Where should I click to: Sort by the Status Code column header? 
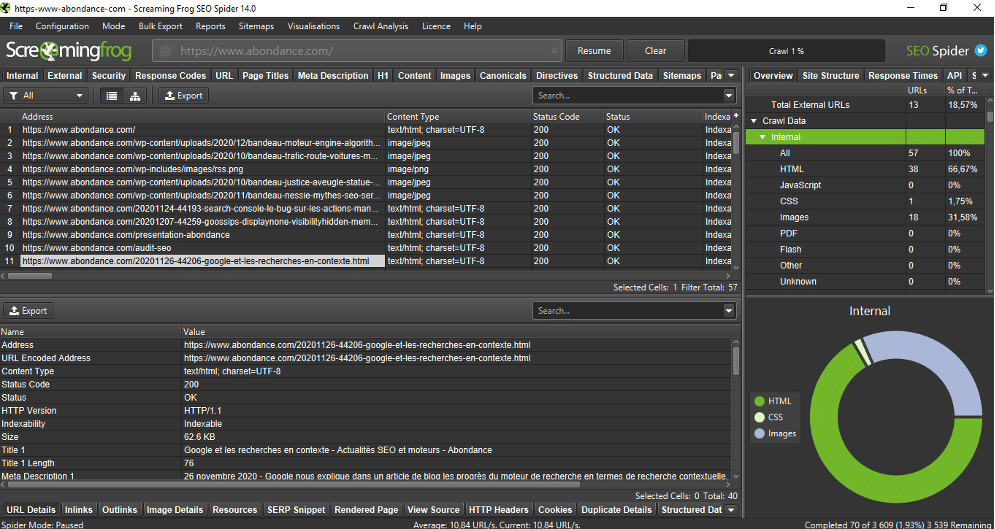click(x=566, y=117)
